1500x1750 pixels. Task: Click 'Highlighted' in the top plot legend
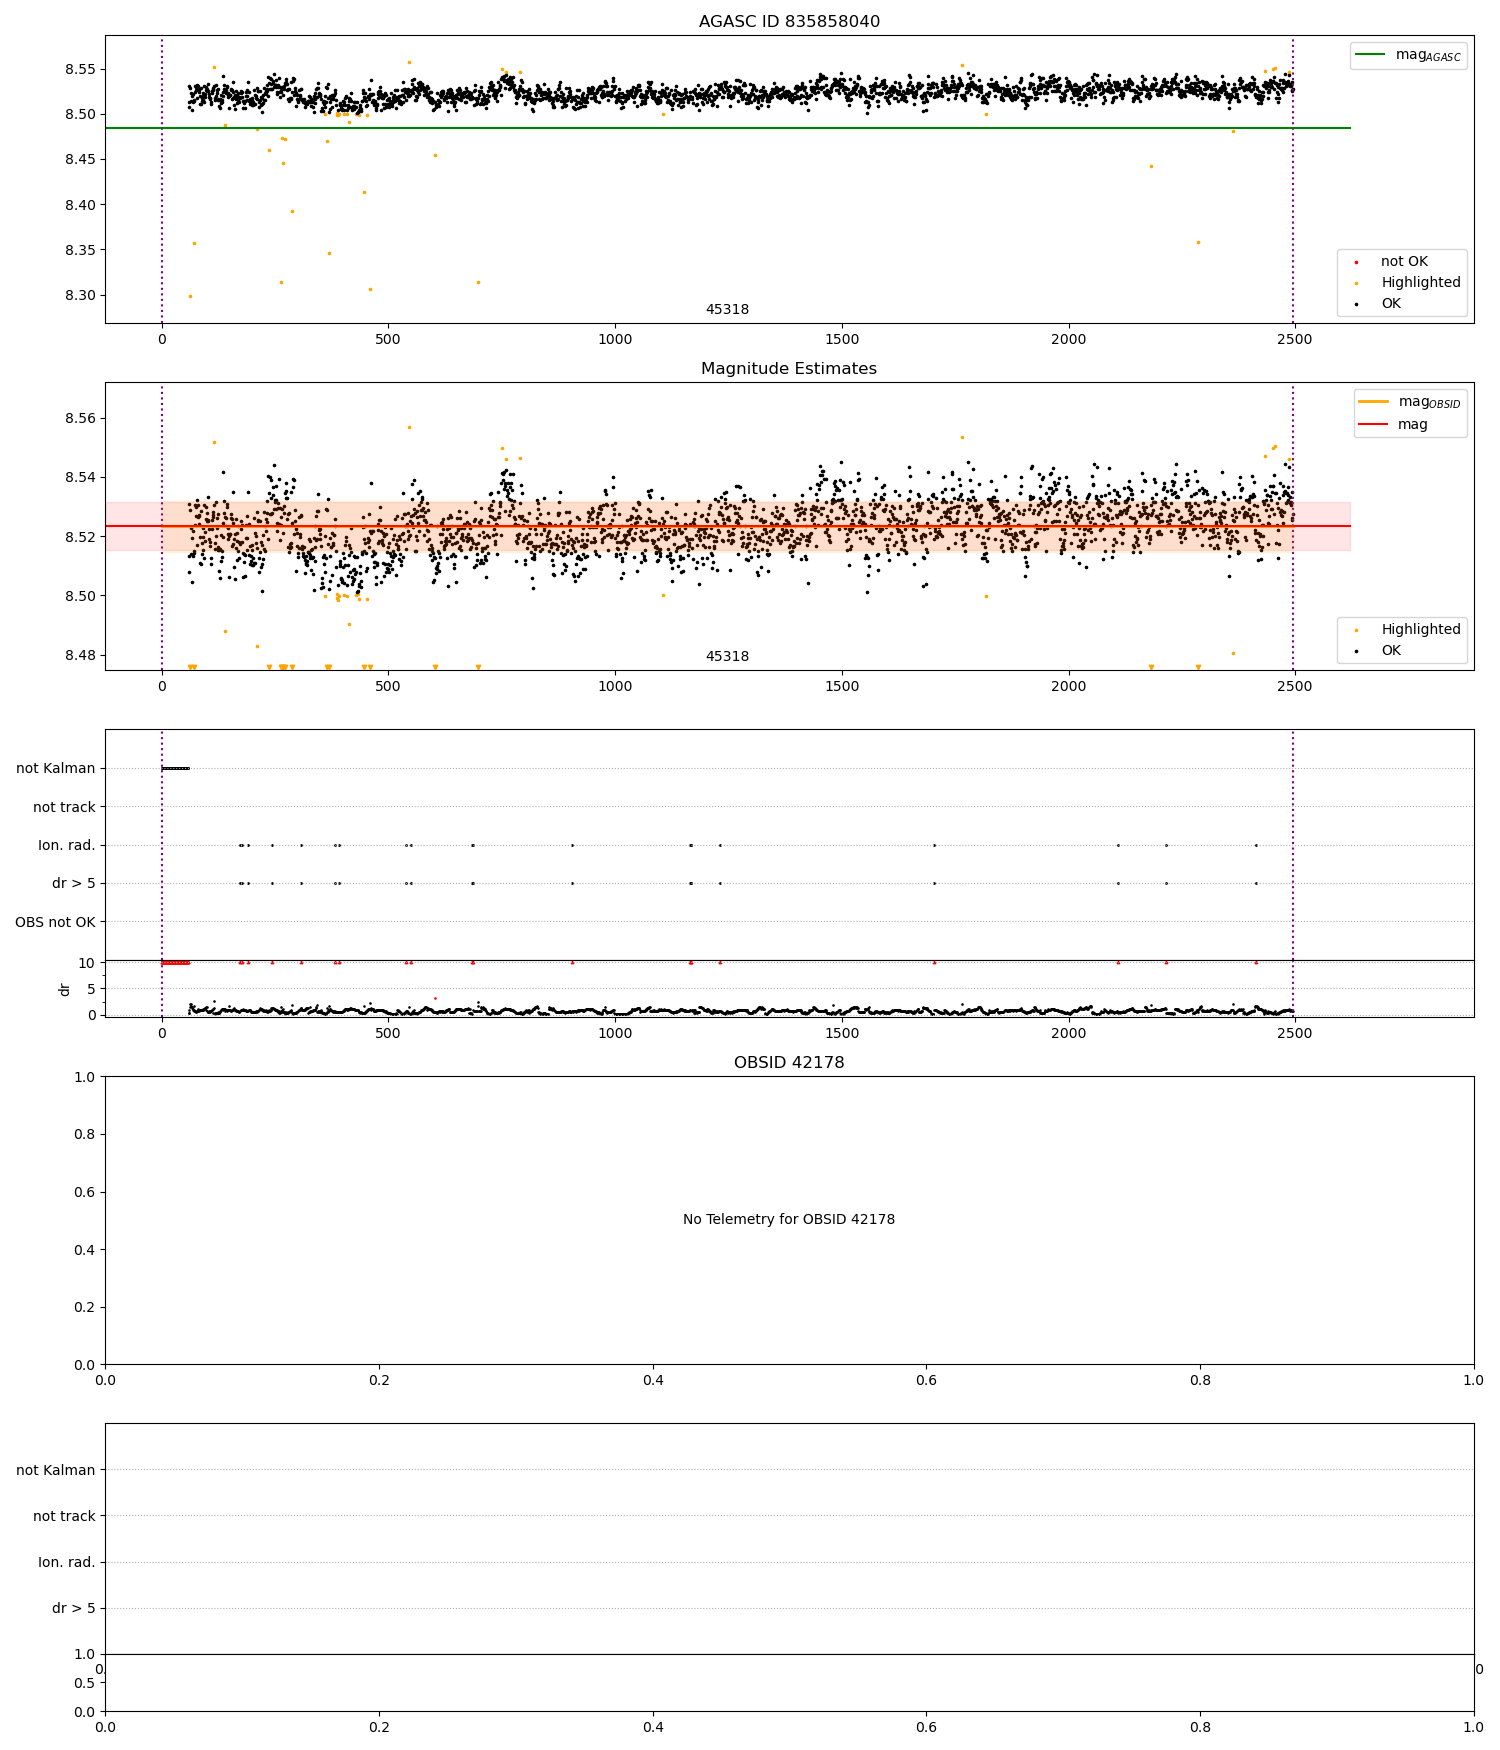(1421, 283)
